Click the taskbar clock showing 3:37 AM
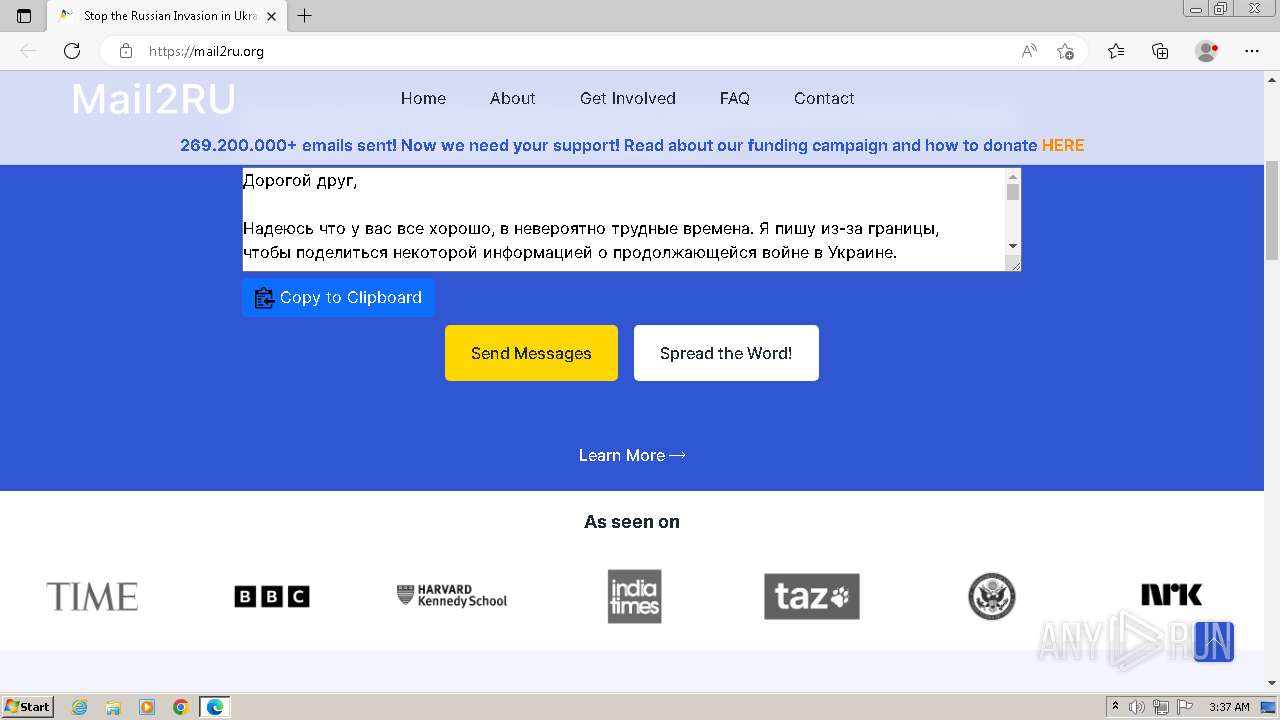The width and height of the screenshot is (1280, 720). (1229, 707)
